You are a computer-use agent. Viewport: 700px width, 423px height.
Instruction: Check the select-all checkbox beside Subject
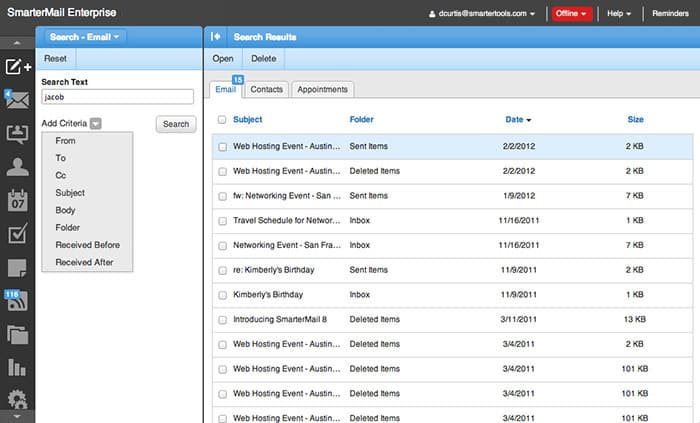coord(222,120)
